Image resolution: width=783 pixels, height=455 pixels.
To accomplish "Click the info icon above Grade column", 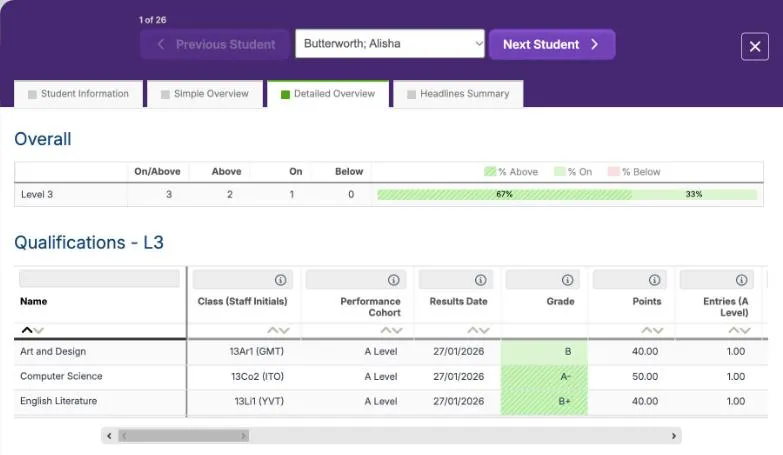I will pos(567,280).
